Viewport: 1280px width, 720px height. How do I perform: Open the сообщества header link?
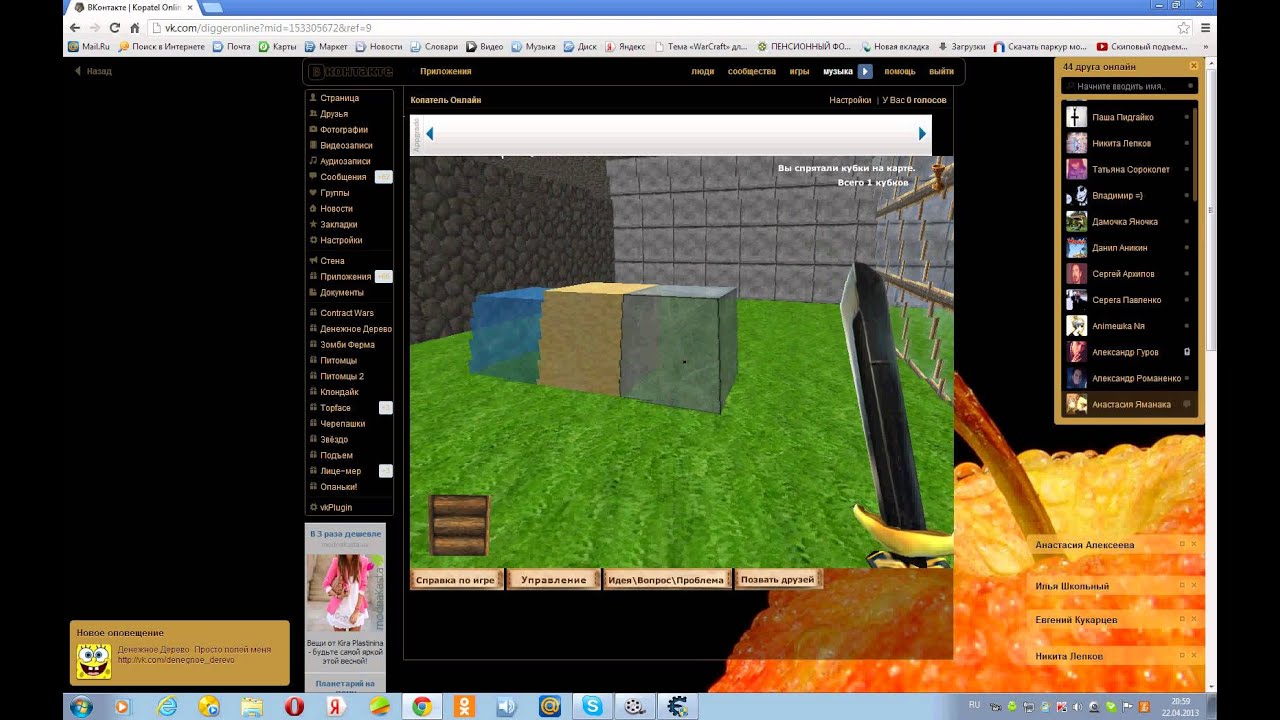tap(751, 71)
